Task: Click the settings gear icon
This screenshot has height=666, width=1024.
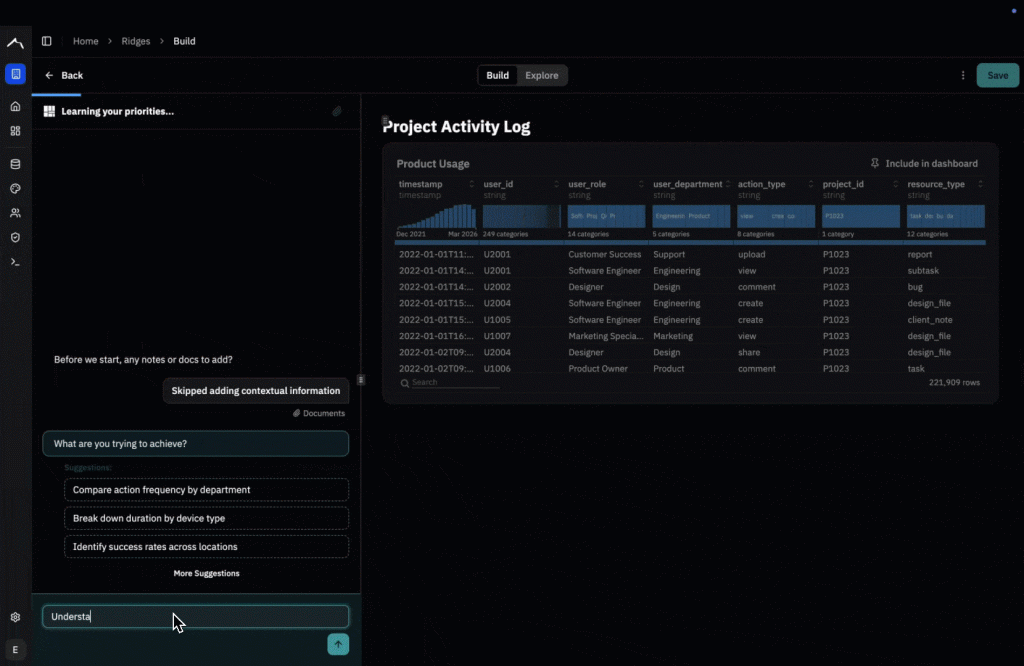Action: pyautogui.click(x=15, y=618)
